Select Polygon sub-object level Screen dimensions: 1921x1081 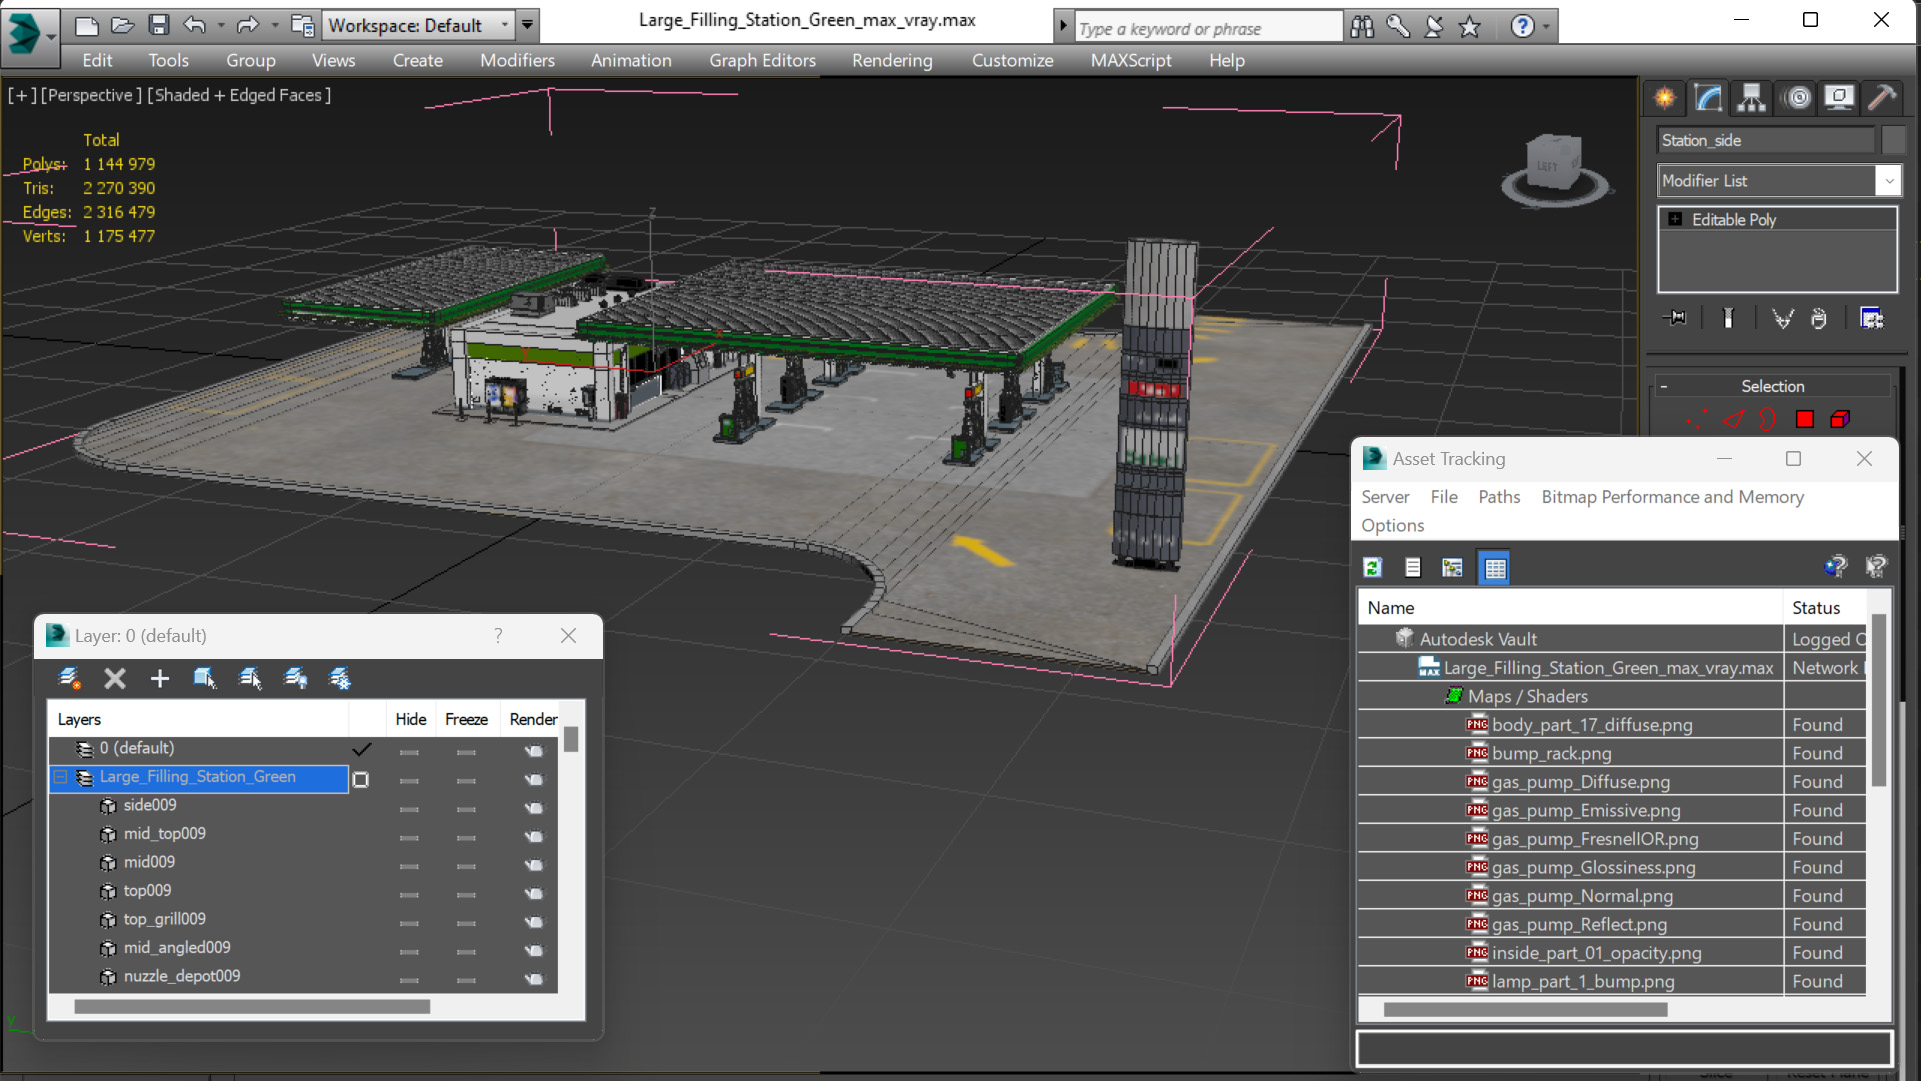(x=1805, y=420)
